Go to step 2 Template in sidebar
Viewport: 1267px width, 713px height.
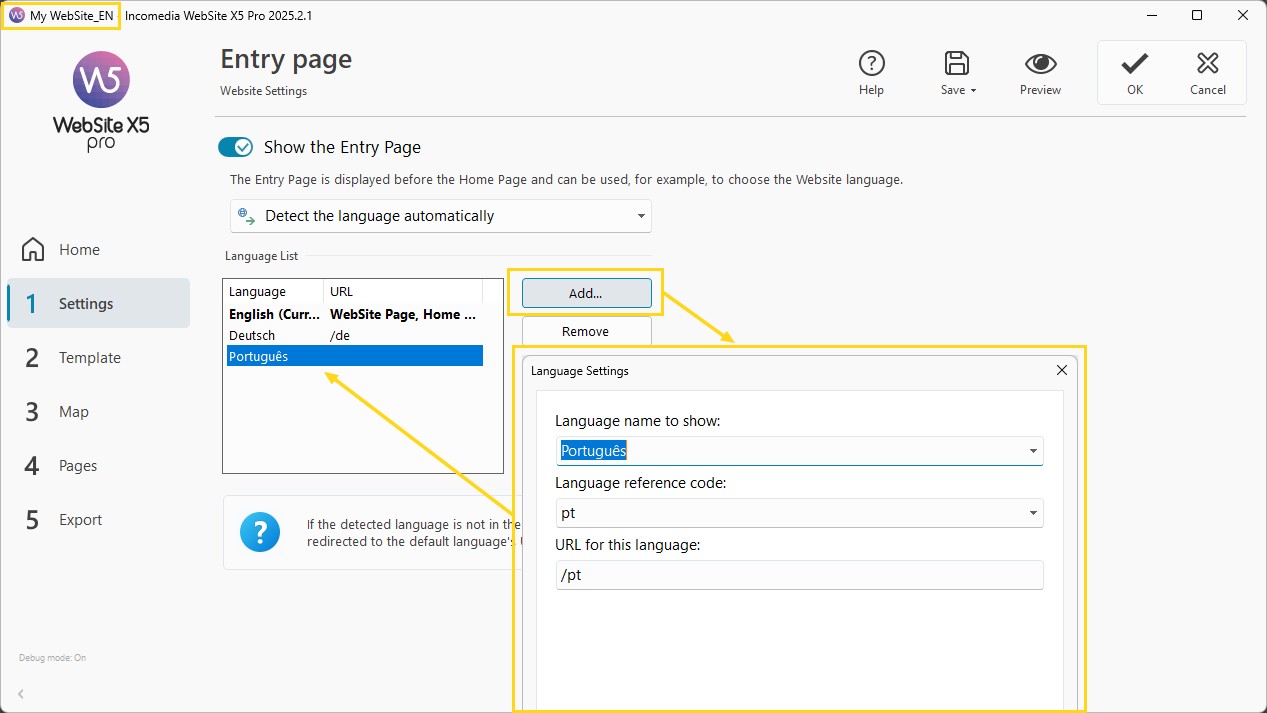pos(98,357)
